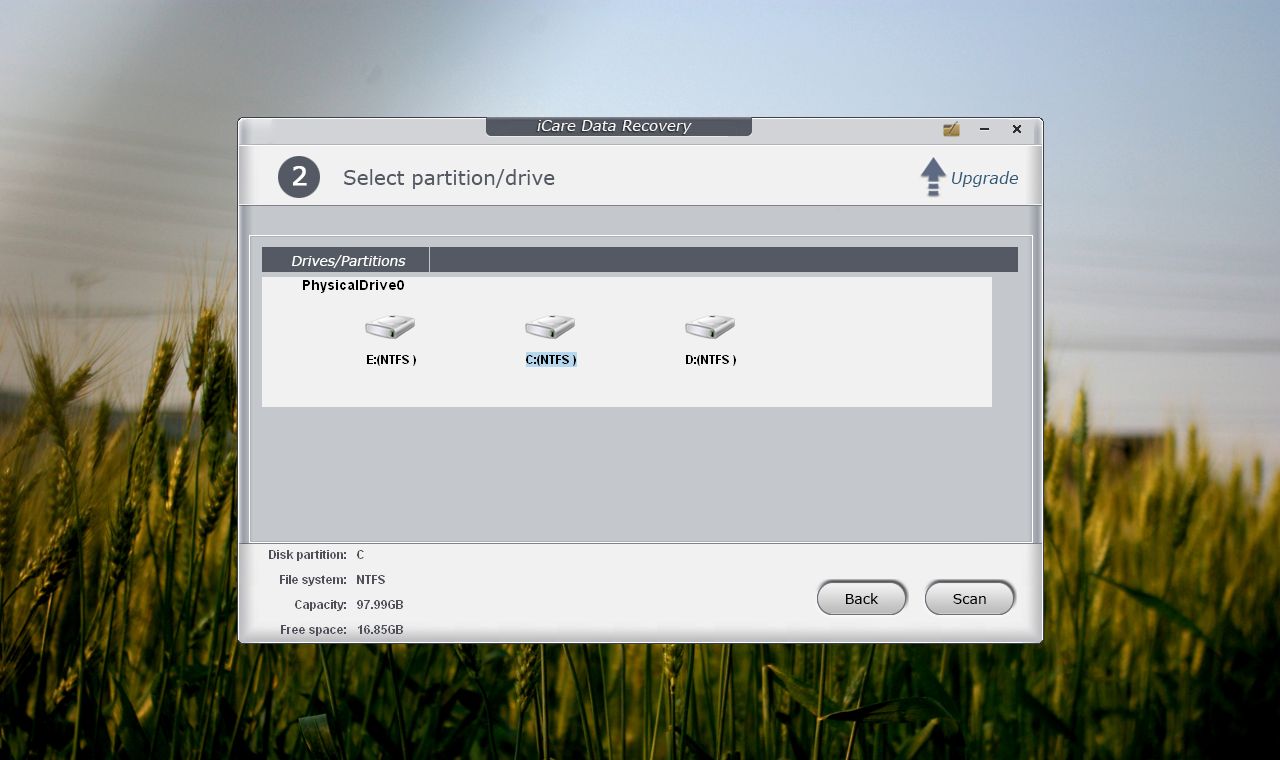This screenshot has width=1280, height=760.
Task: Click the iCare Data Recovery title bar
Action: coord(618,126)
